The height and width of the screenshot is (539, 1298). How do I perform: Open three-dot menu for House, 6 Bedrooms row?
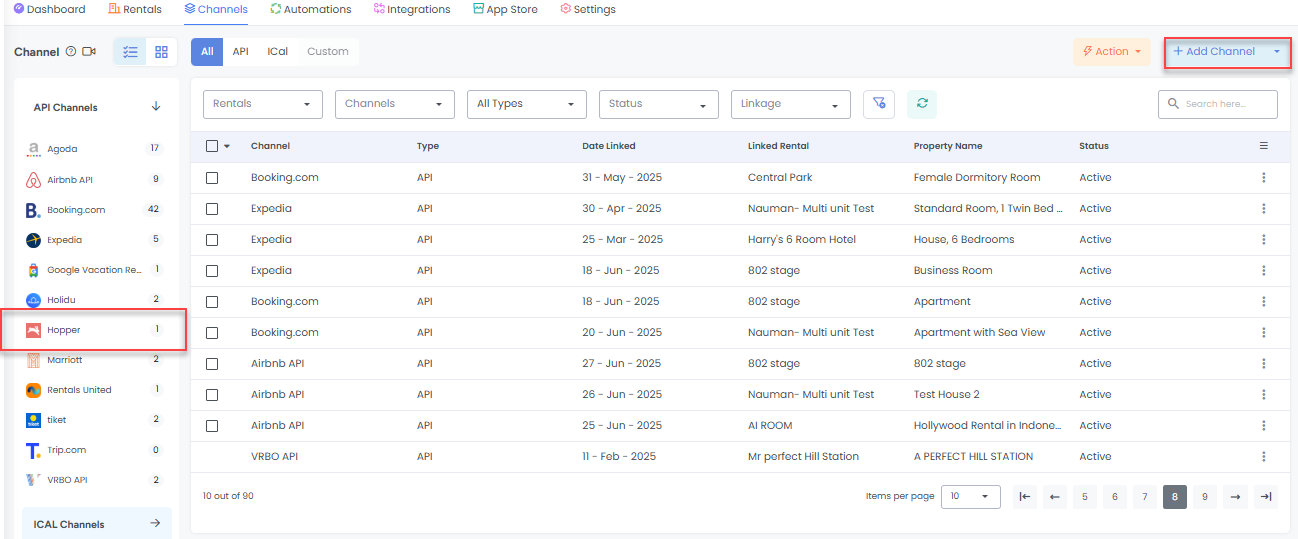pos(1264,240)
